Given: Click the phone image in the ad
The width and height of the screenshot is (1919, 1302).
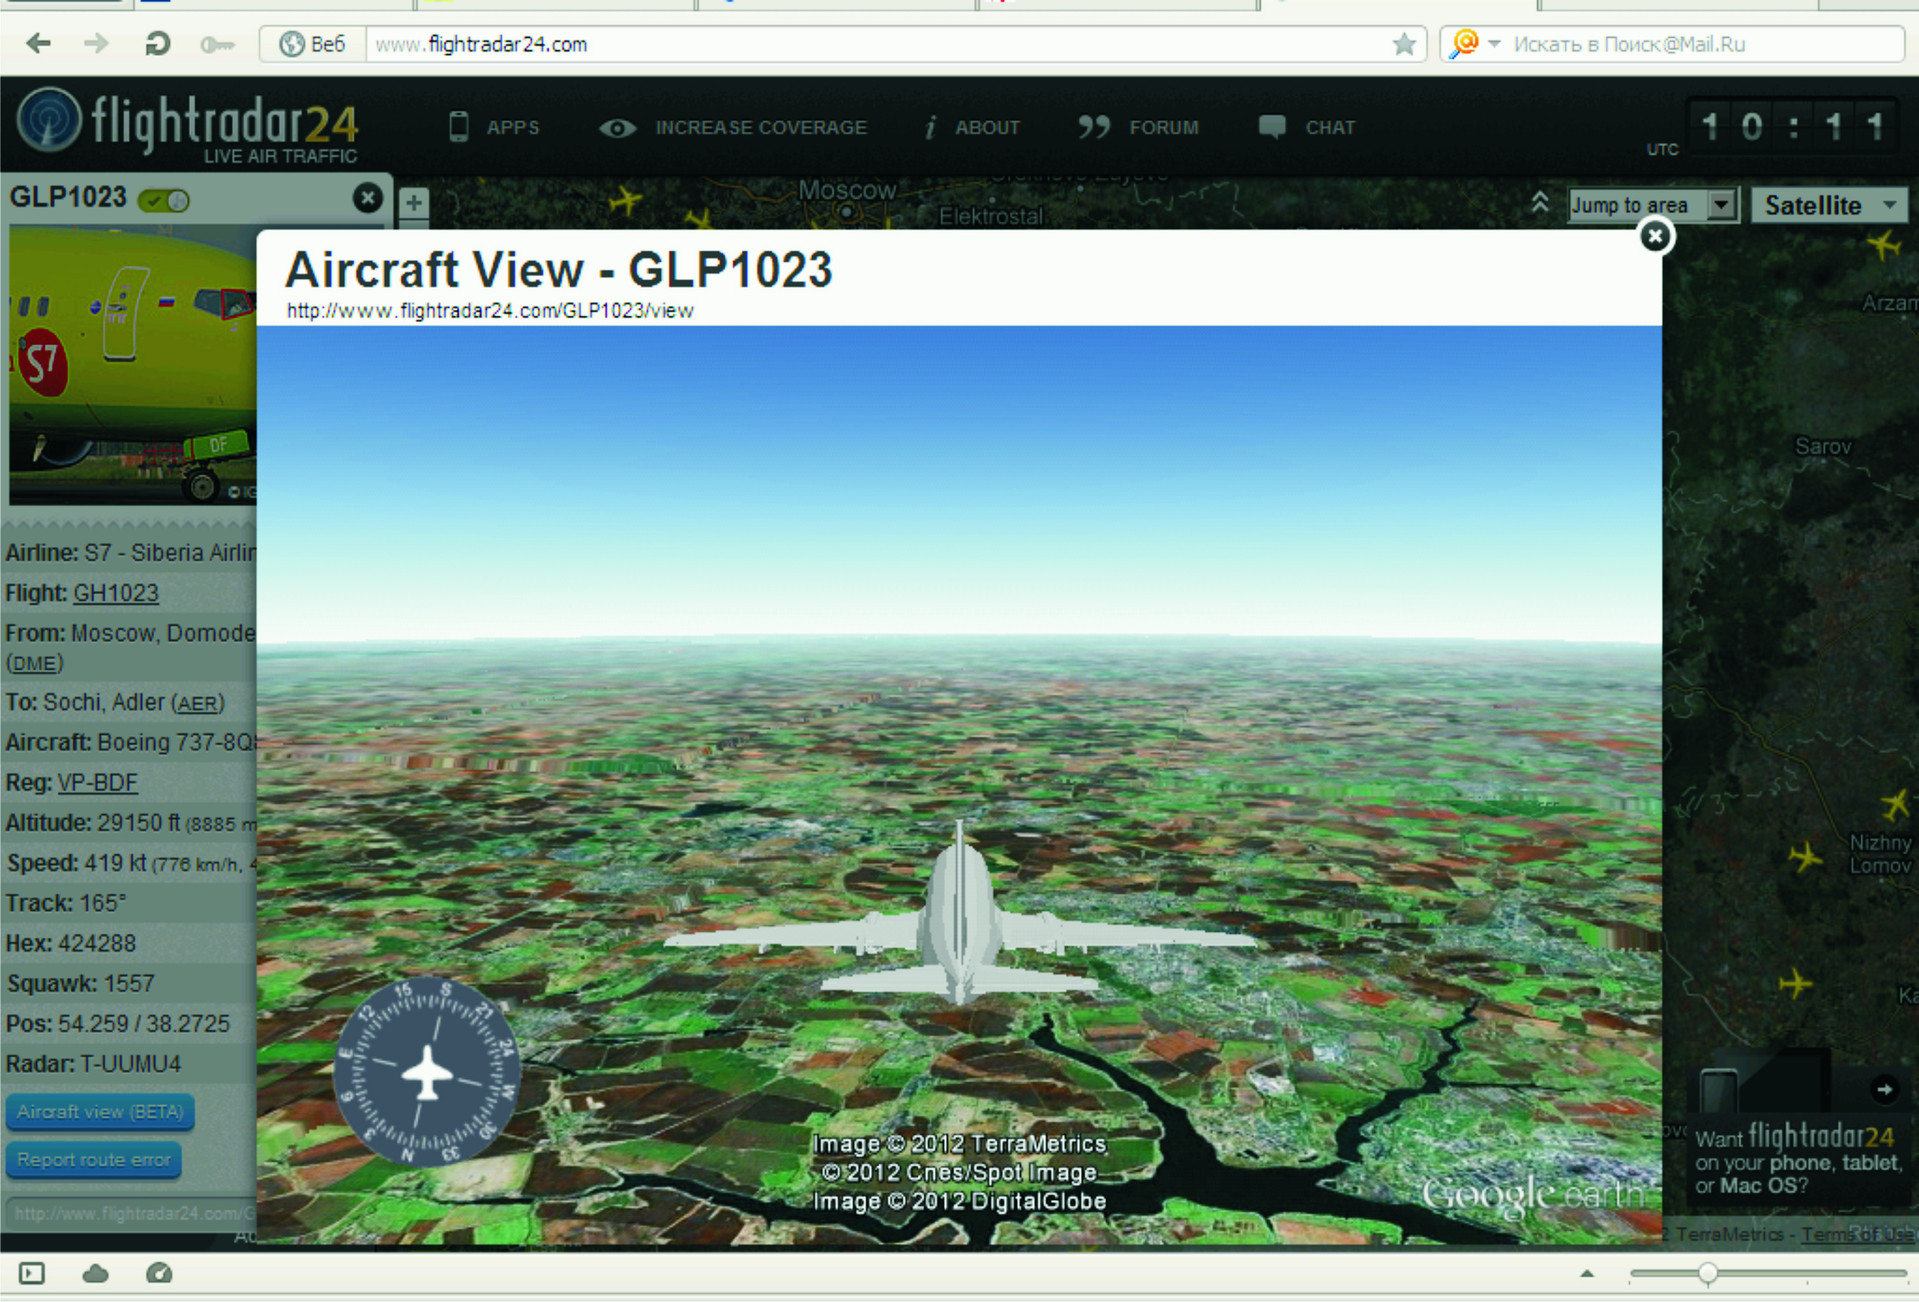Looking at the screenshot, I should (x=1718, y=1091).
